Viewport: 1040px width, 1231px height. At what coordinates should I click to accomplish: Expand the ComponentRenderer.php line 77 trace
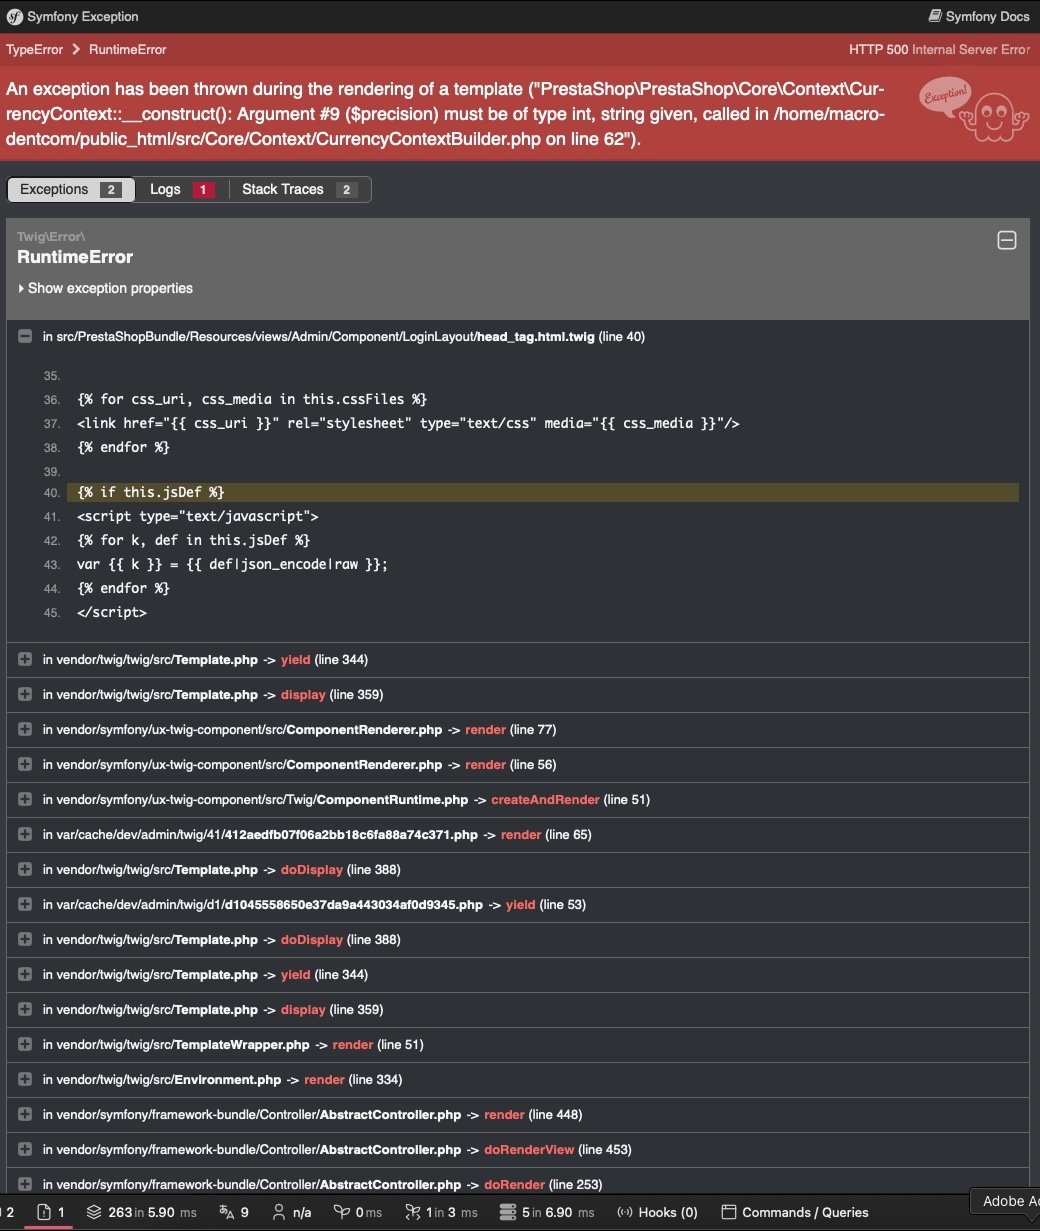click(x=25, y=730)
